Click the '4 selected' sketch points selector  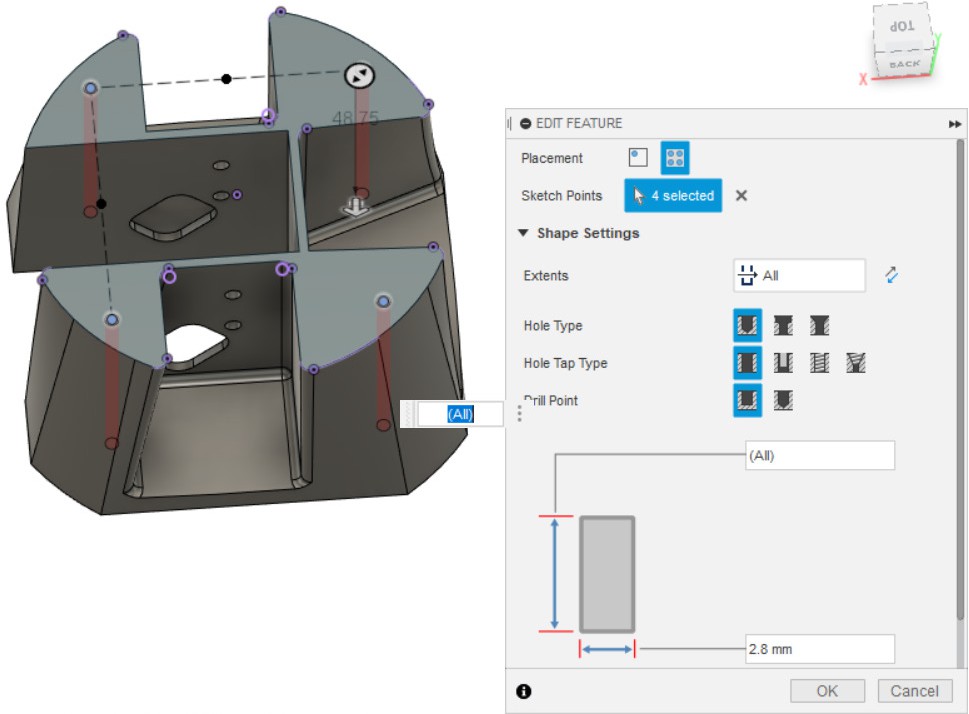[x=675, y=196]
